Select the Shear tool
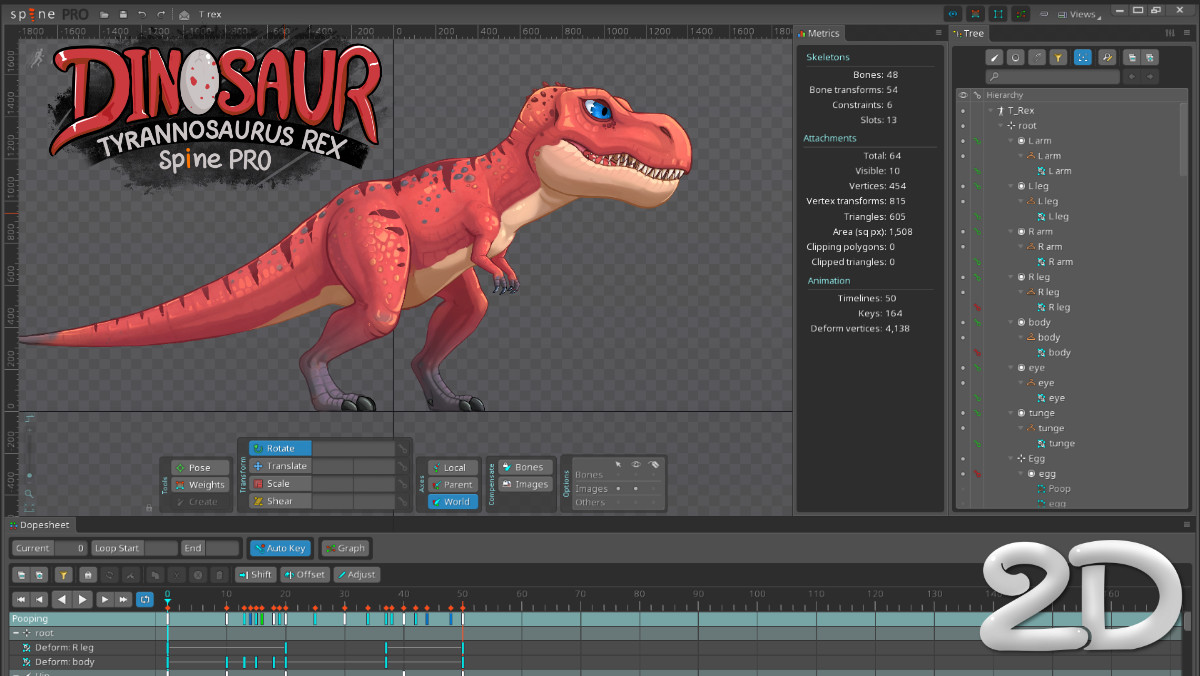Screen dimensions: 1200x676 coord(279,501)
